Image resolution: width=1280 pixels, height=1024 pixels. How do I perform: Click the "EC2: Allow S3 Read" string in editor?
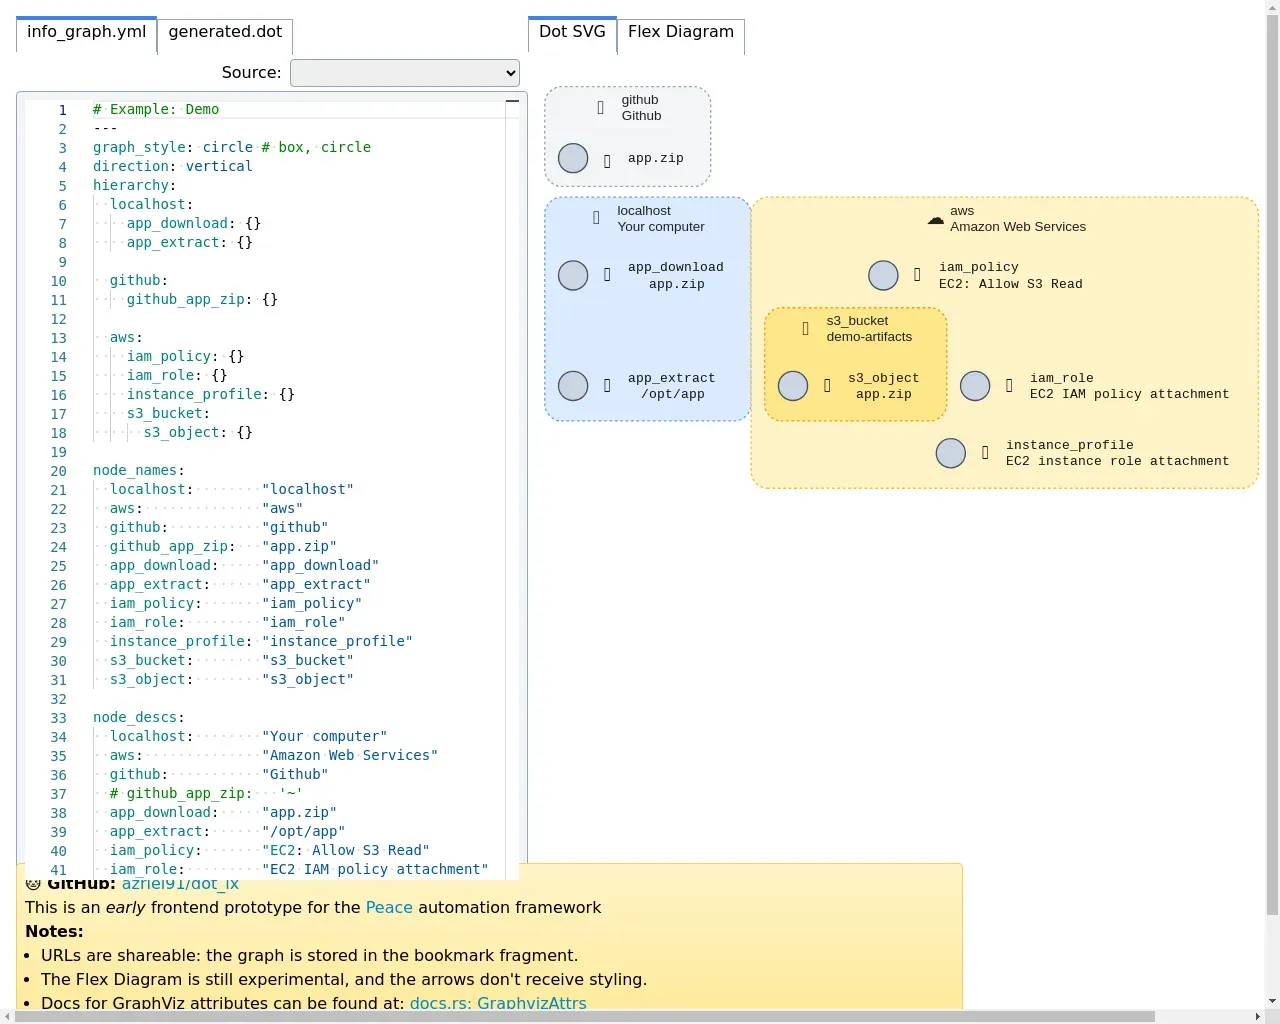tap(346, 851)
